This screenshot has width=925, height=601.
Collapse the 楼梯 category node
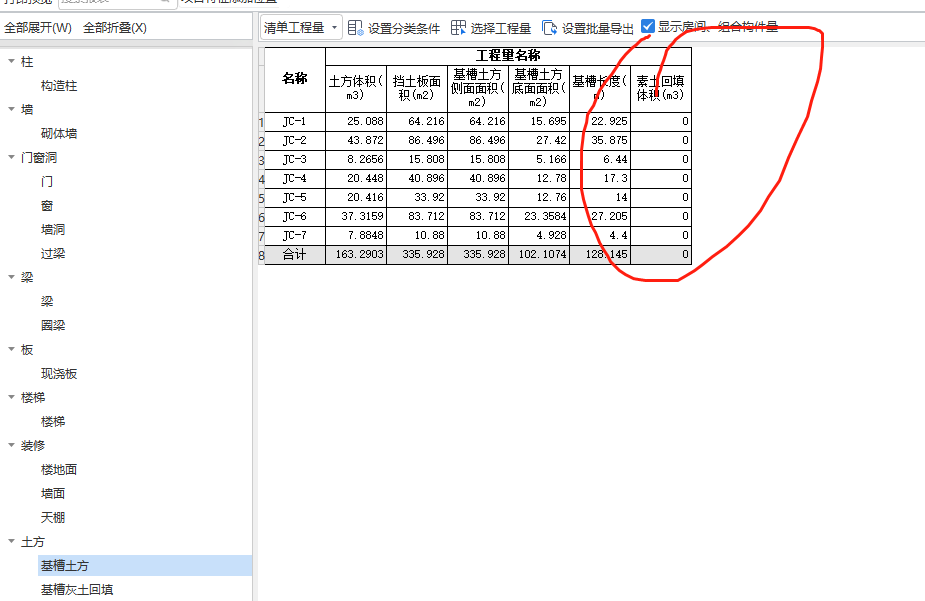[11, 398]
